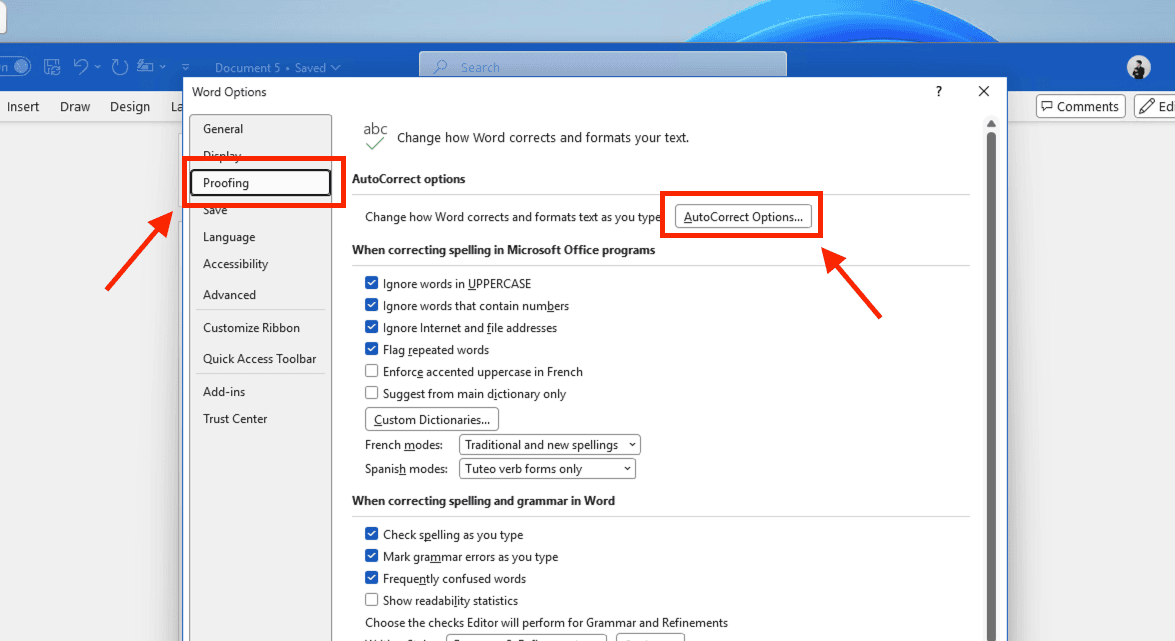Click the user profile avatar
The image size is (1175, 641).
point(1138,67)
